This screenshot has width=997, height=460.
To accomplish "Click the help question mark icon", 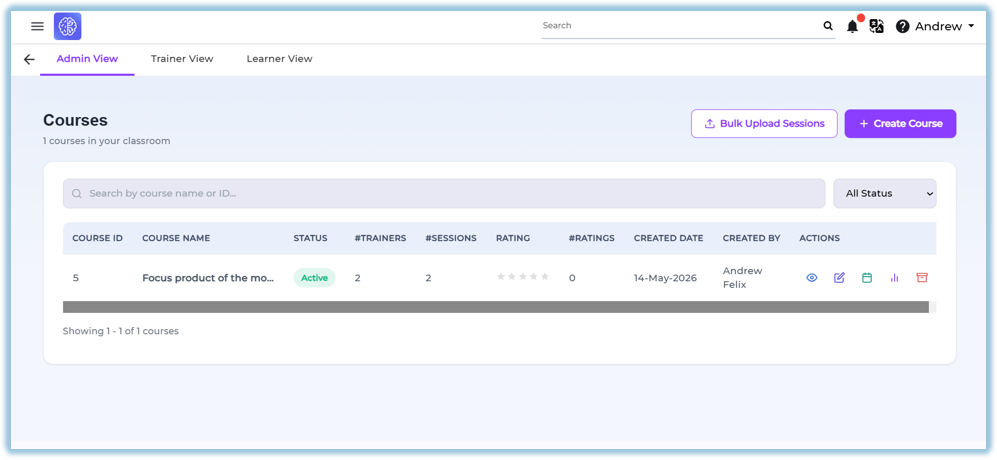I will coord(902,27).
